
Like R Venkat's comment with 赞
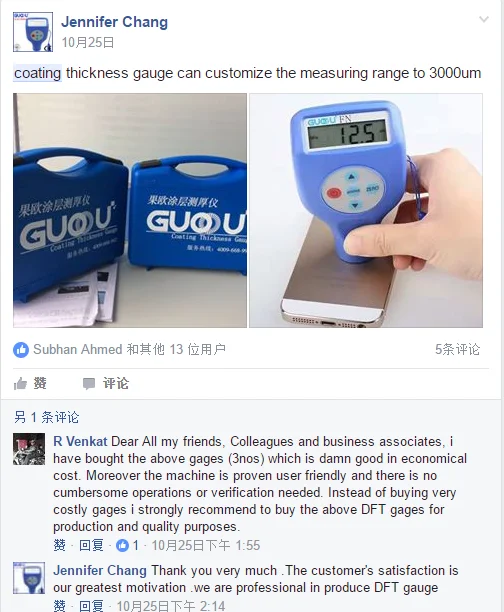click(x=59, y=545)
